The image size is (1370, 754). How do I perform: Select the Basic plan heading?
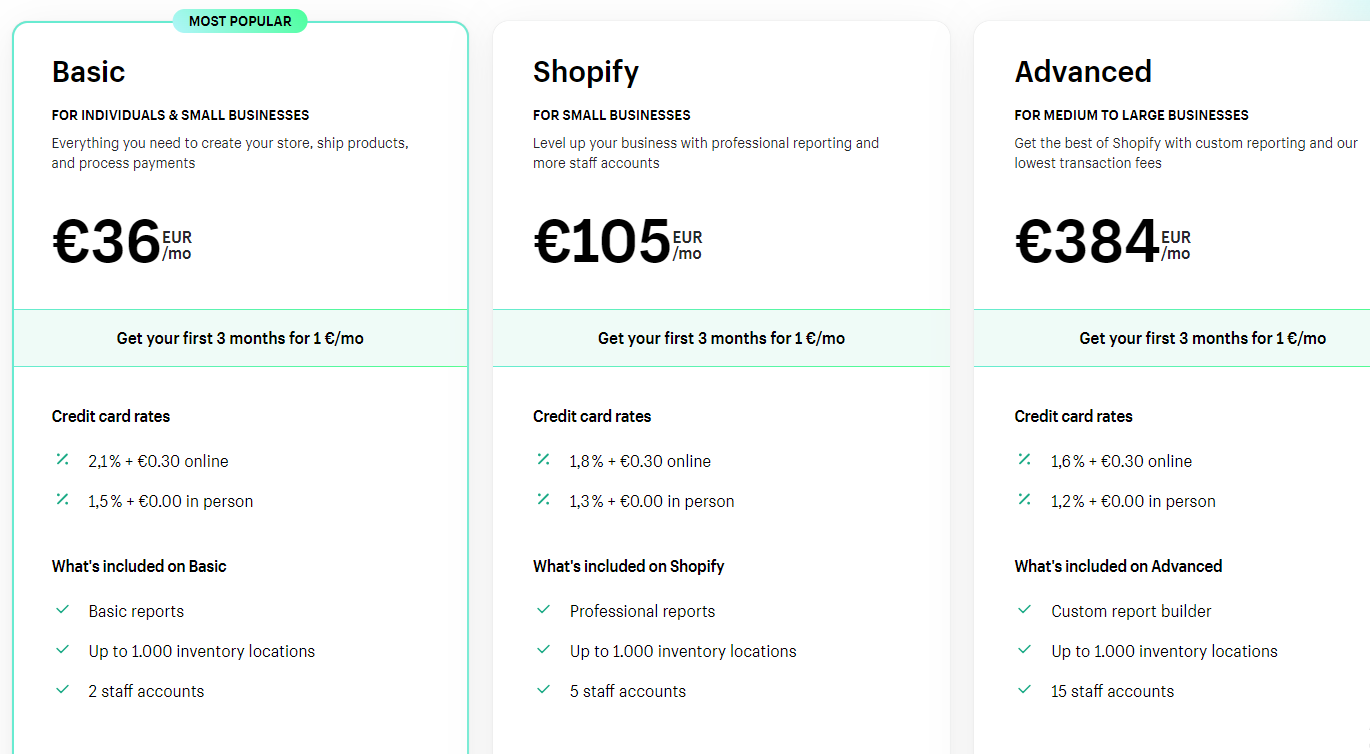89,72
